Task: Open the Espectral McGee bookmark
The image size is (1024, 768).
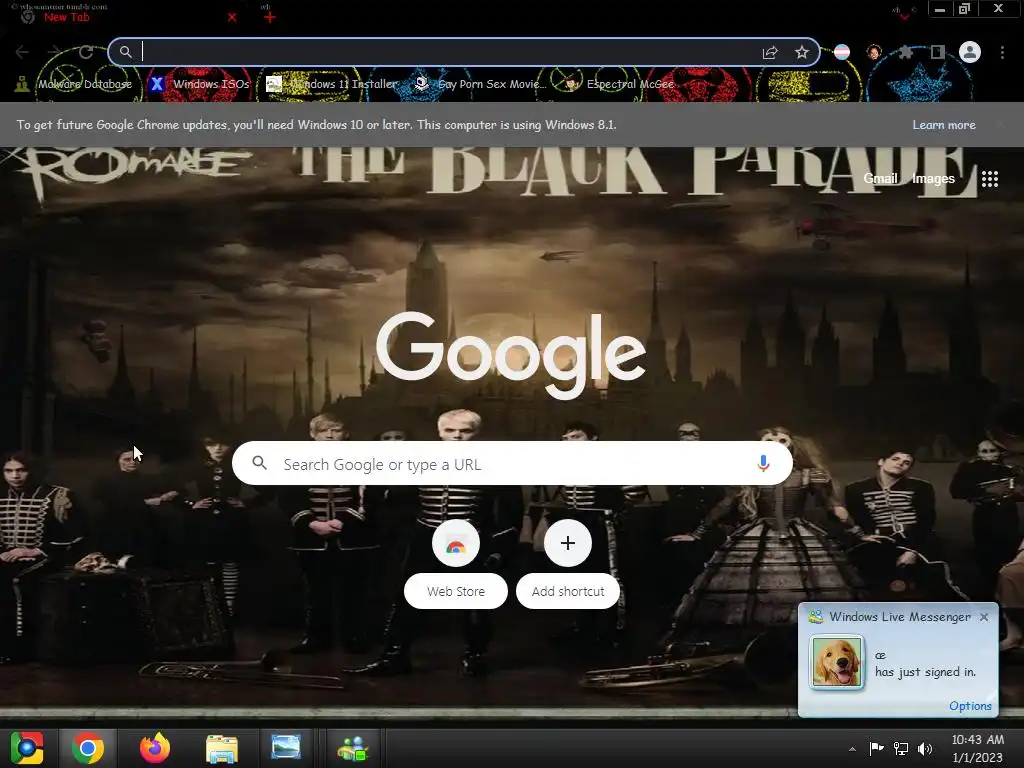Action: coord(619,84)
